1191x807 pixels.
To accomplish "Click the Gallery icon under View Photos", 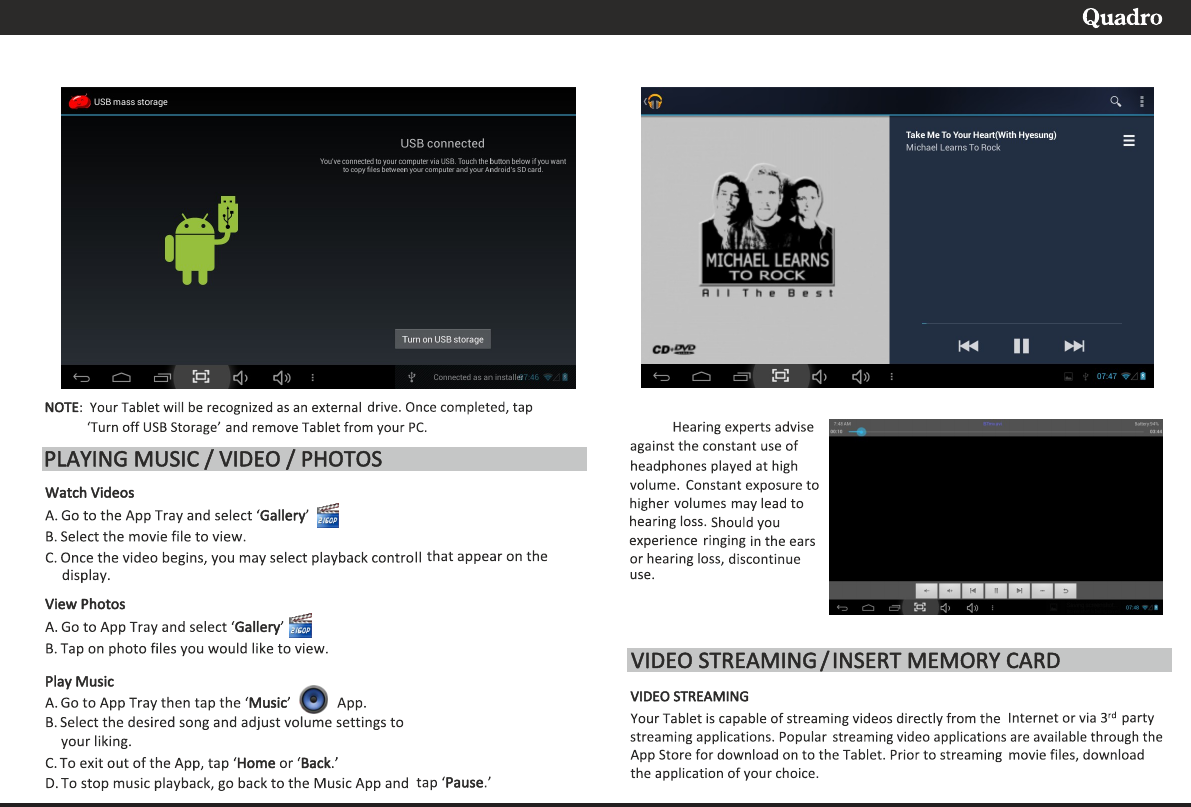I will (x=301, y=626).
